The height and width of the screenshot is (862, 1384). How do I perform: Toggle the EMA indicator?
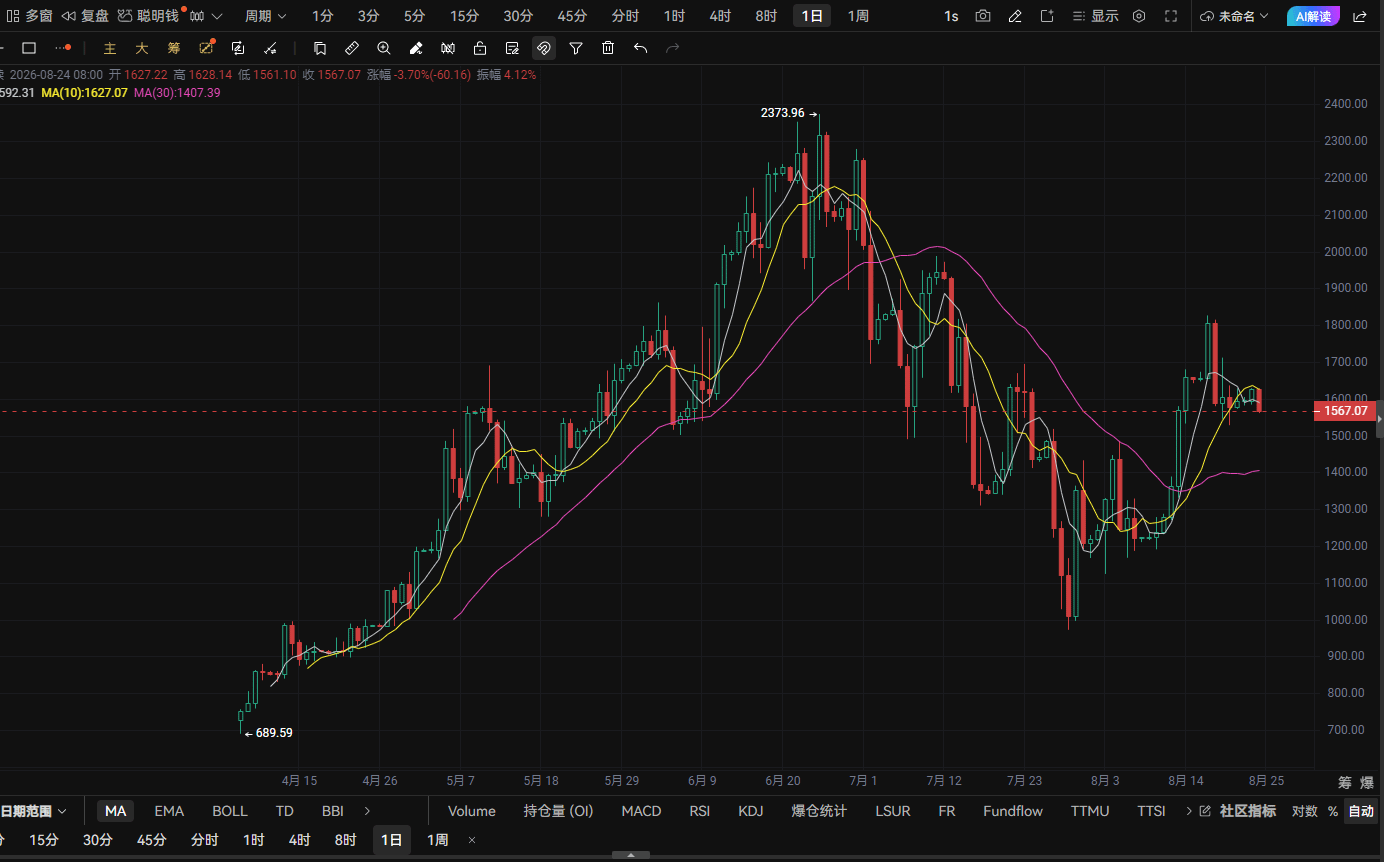pos(169,811)
